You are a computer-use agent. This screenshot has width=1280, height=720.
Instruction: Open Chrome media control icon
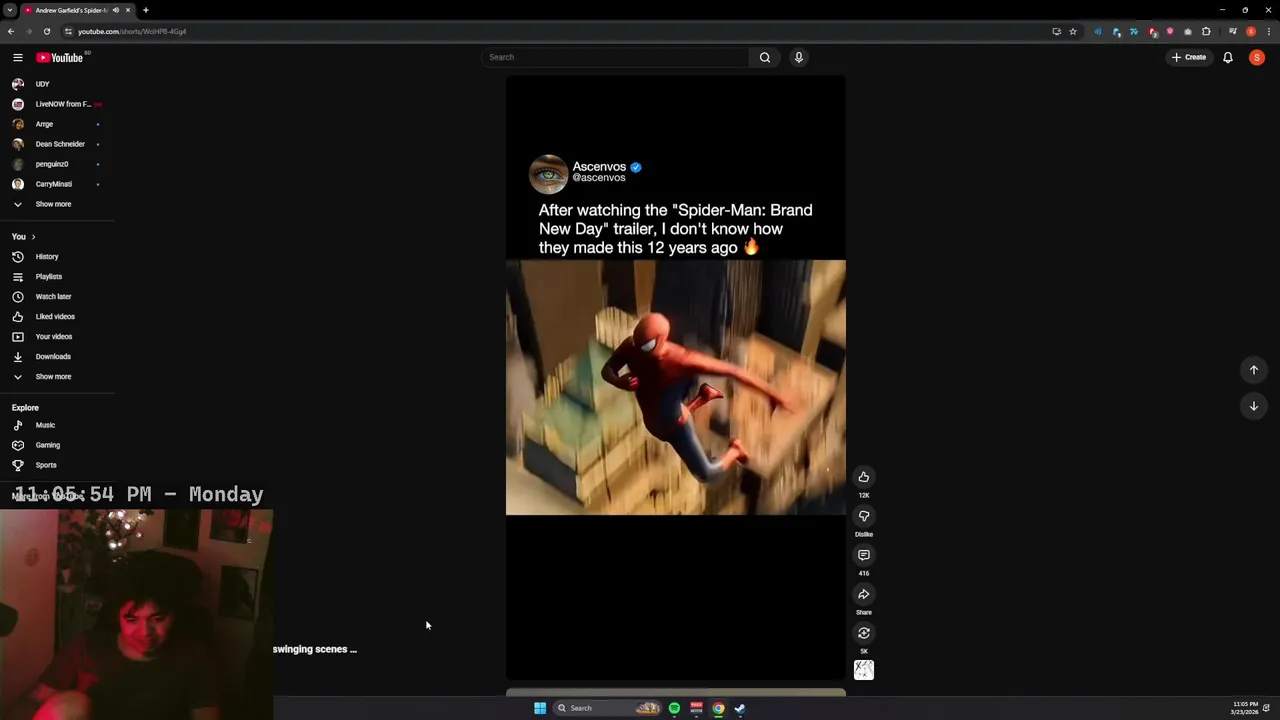pyautogui.click(x=1233, y=31)
